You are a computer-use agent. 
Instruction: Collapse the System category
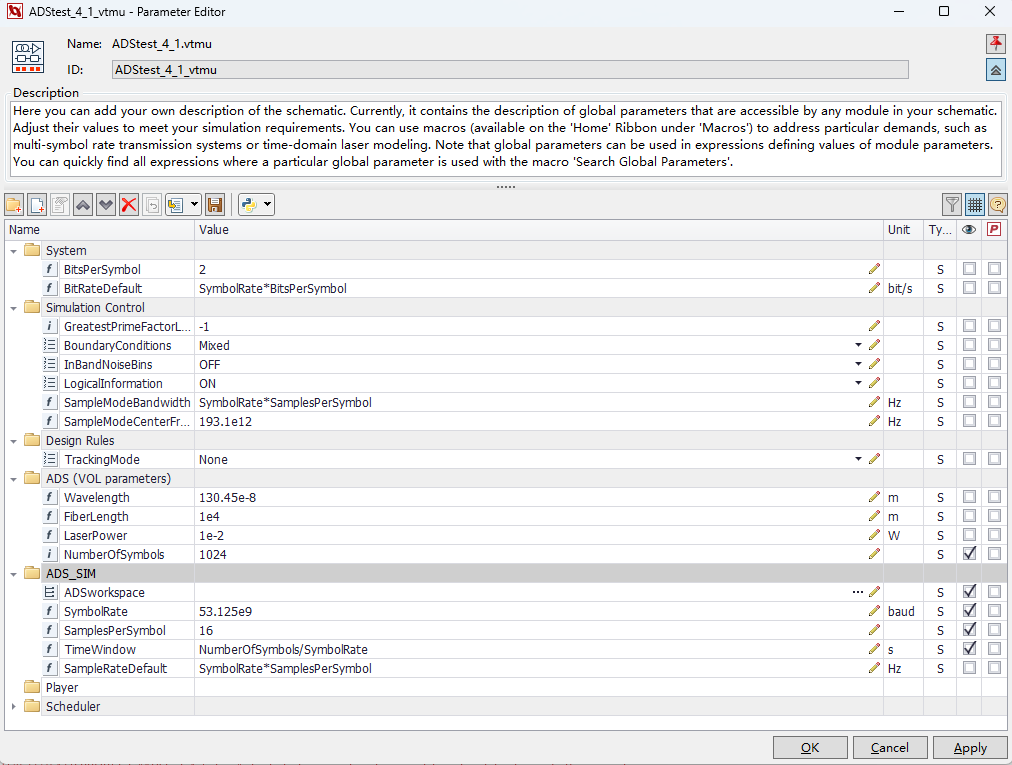(14, 250)
